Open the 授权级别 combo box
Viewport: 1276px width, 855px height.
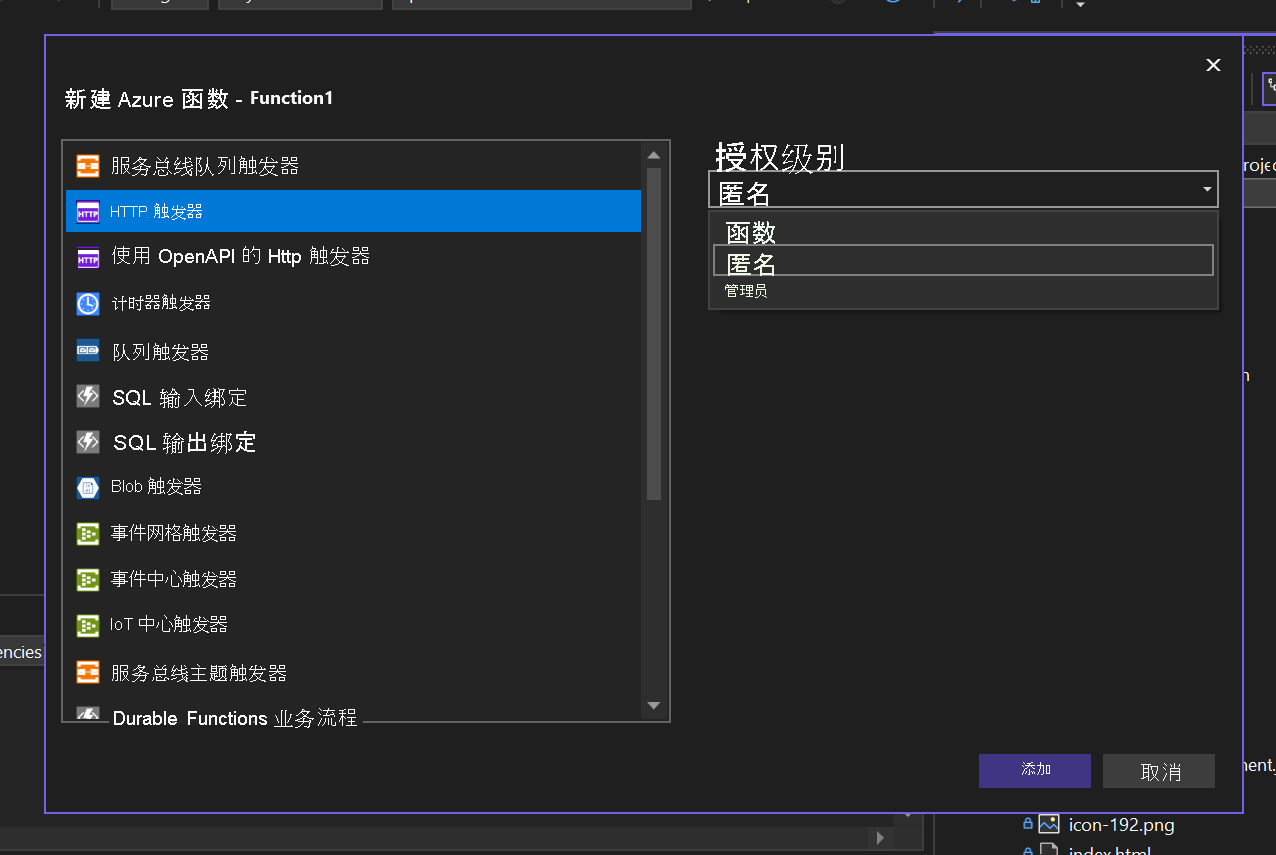[963, 190]
